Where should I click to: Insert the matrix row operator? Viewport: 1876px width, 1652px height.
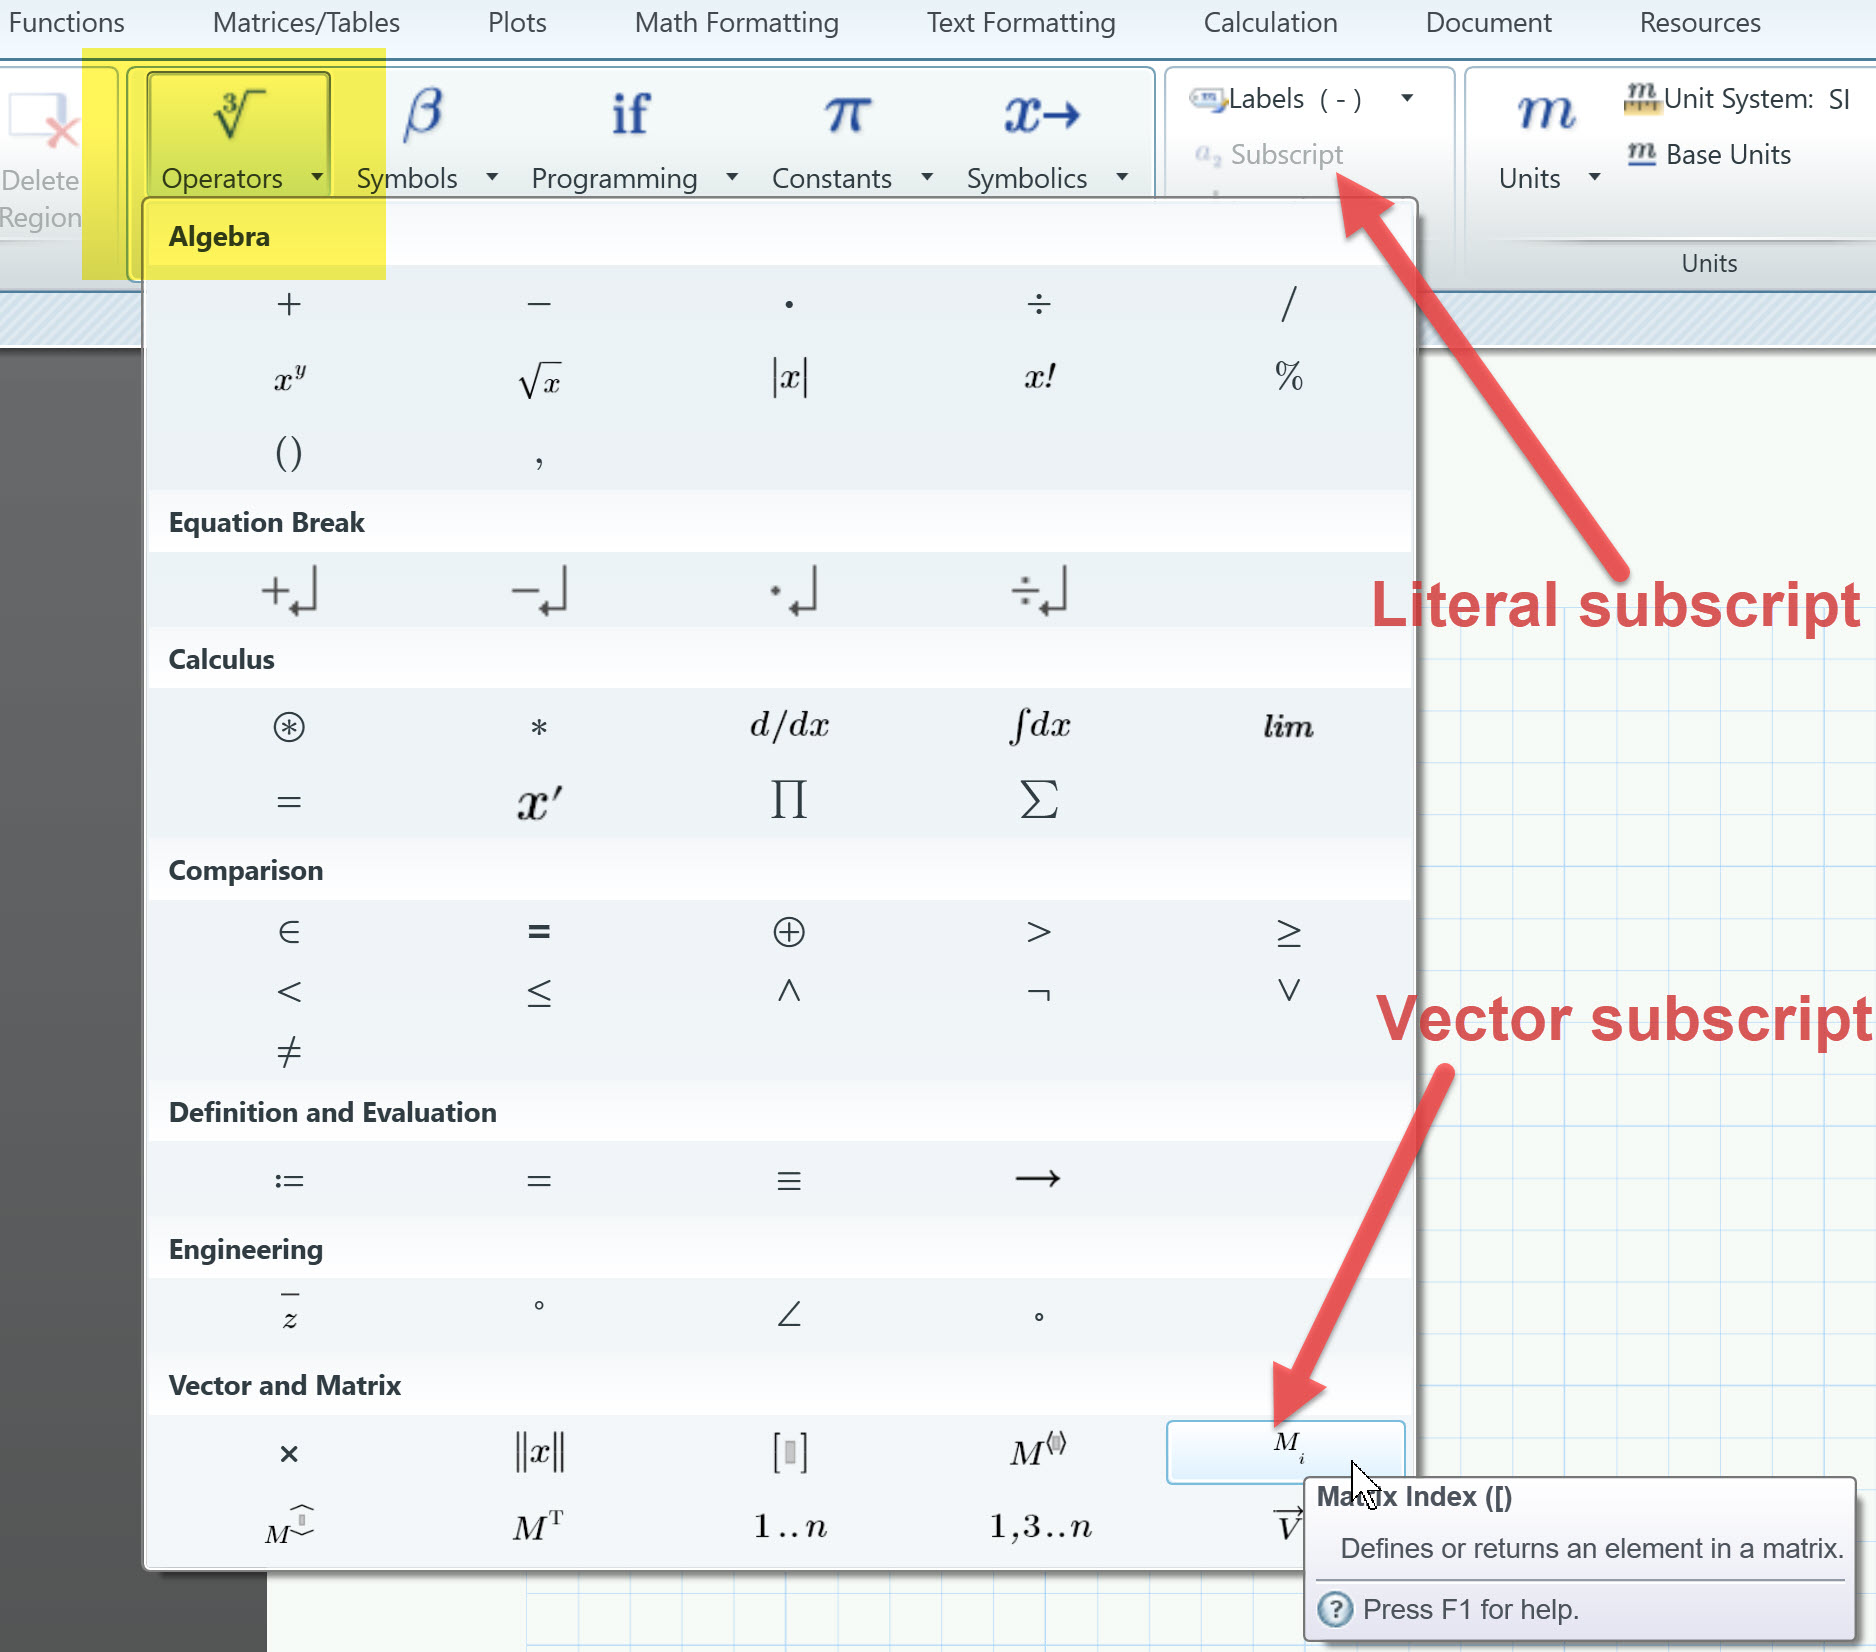(x=289, y=1525)
